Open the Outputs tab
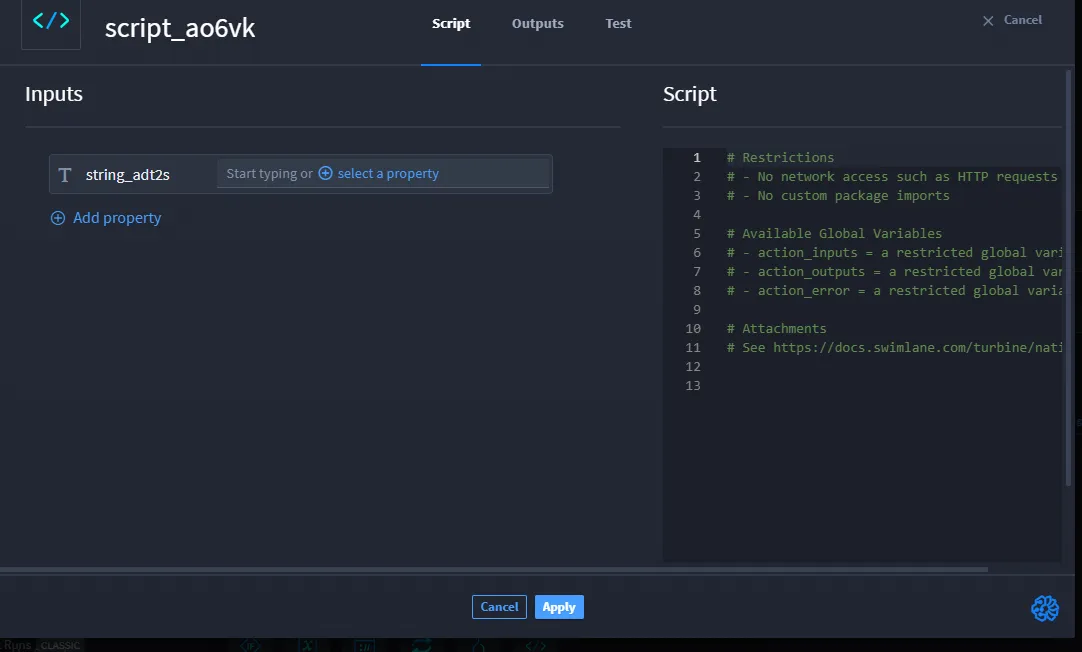 tap(538, 23)
